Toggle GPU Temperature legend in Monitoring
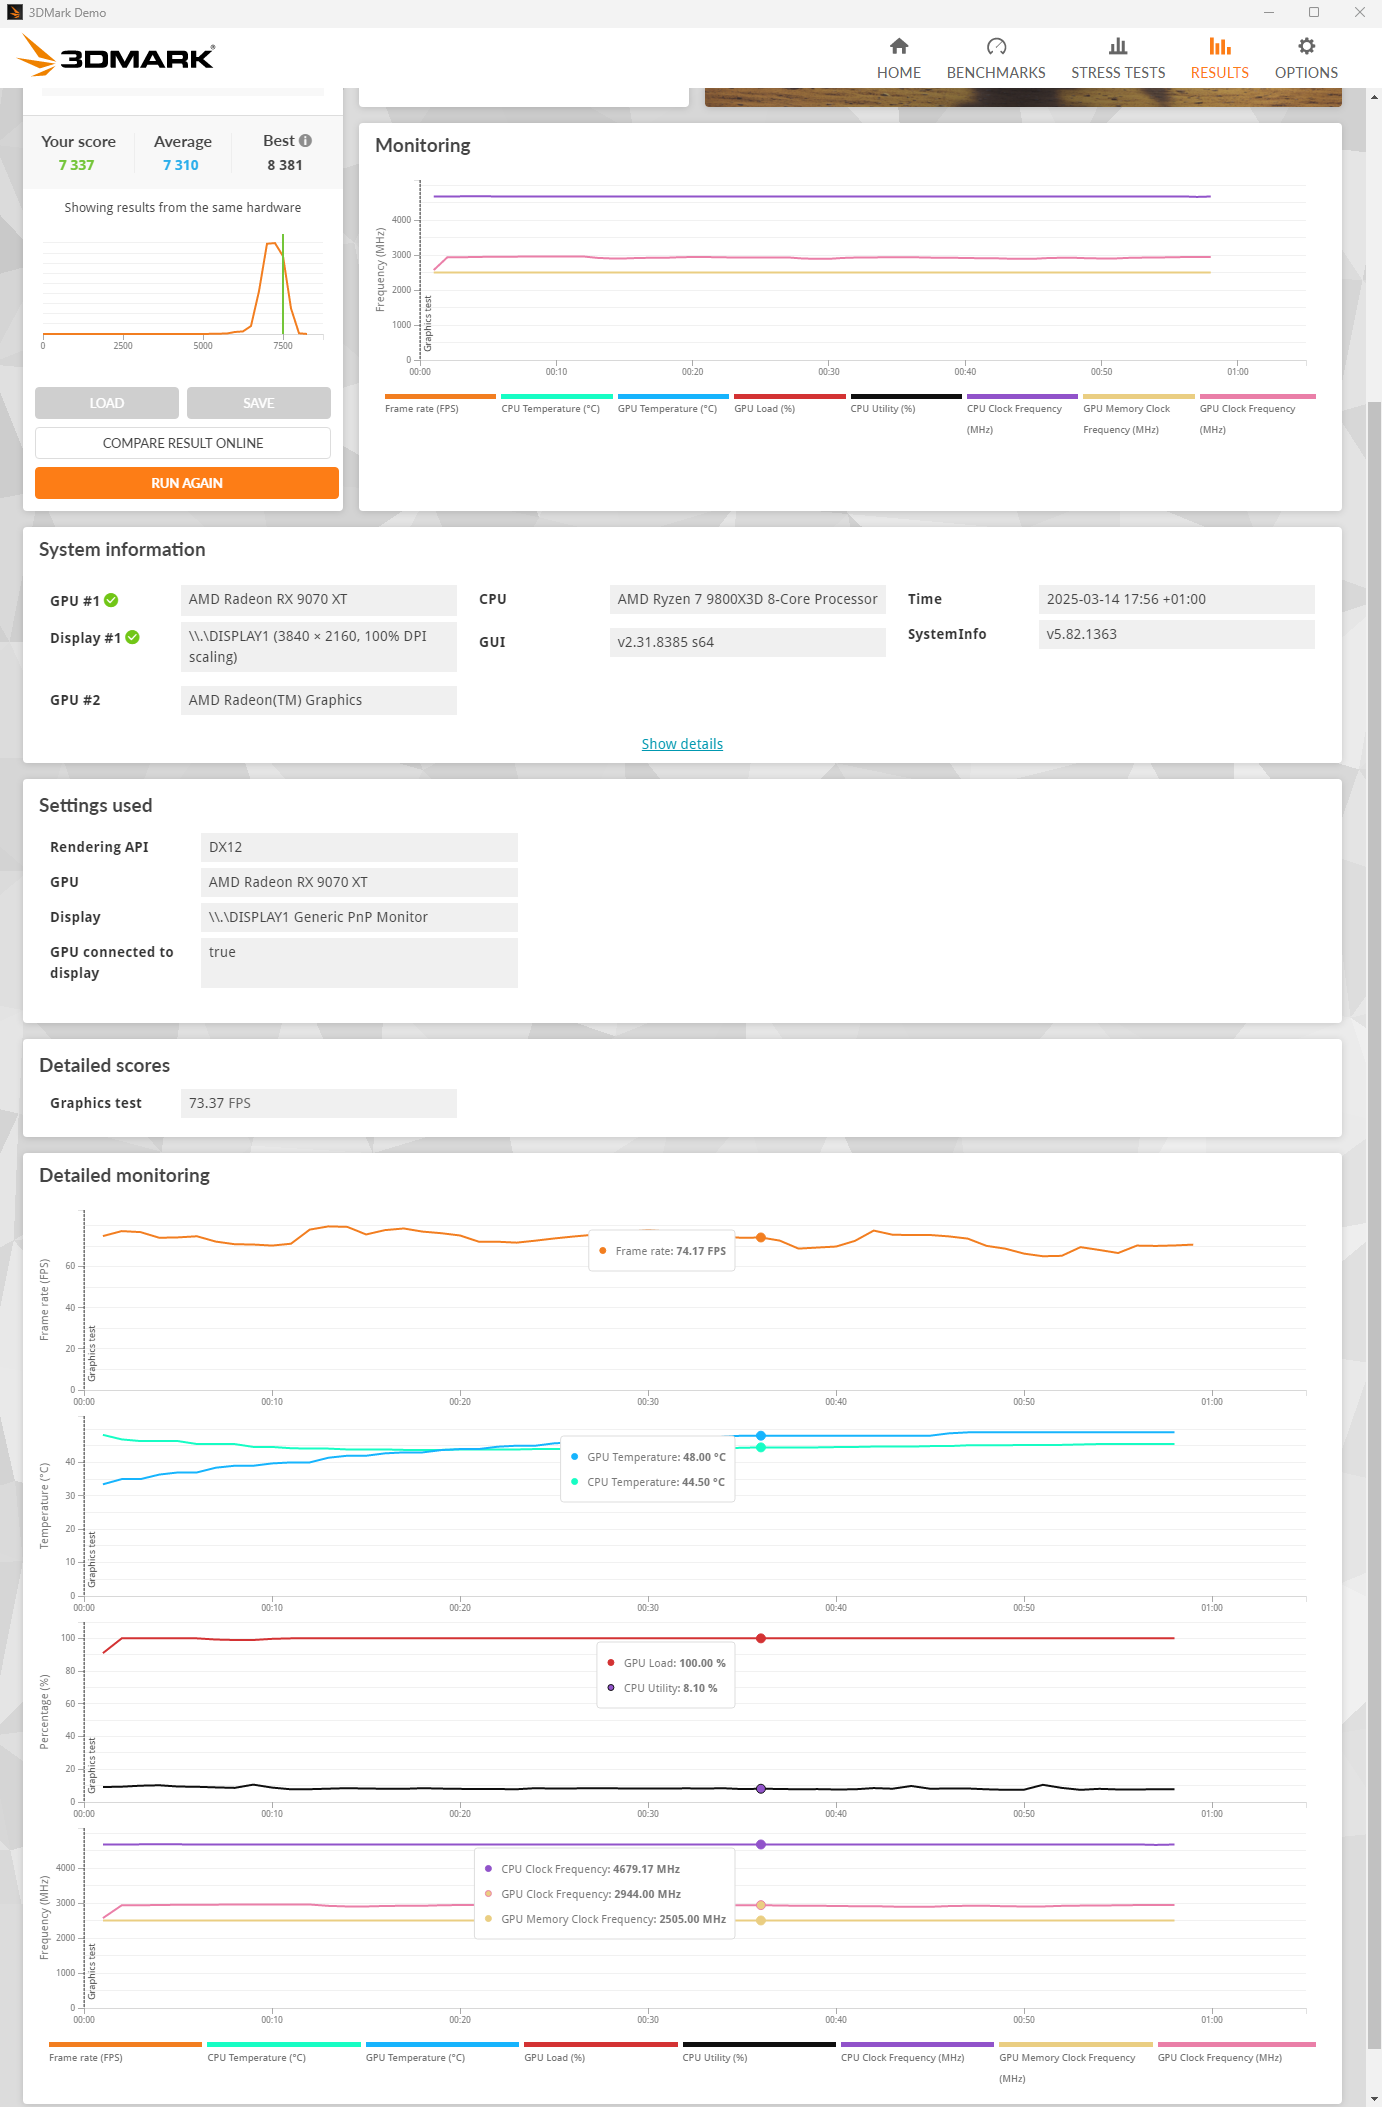 pos(673,403)
